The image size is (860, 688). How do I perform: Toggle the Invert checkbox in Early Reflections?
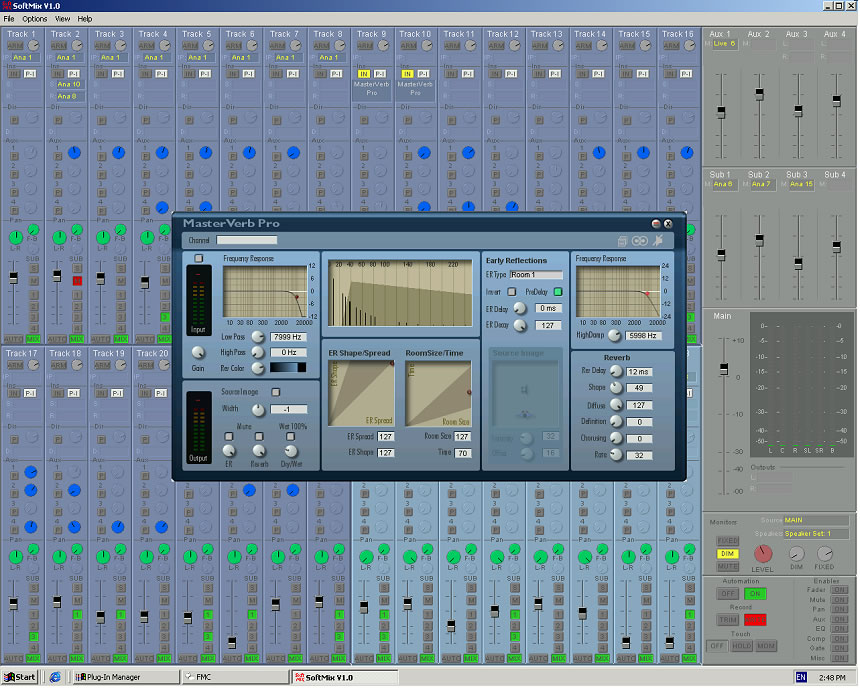[511, 292]
